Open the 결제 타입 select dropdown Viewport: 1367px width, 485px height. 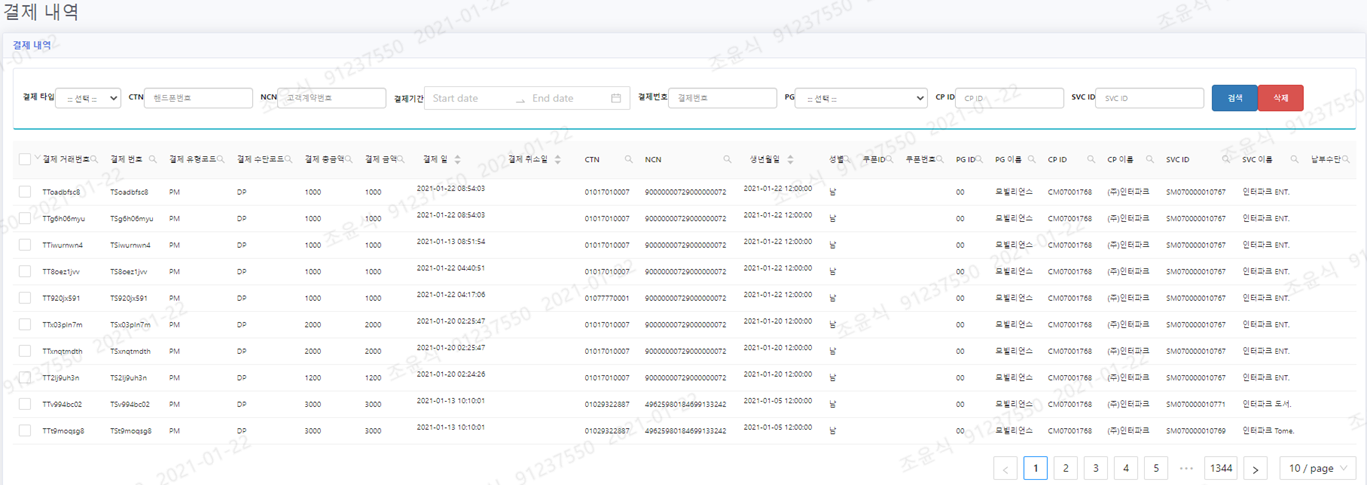click(90, 98)
